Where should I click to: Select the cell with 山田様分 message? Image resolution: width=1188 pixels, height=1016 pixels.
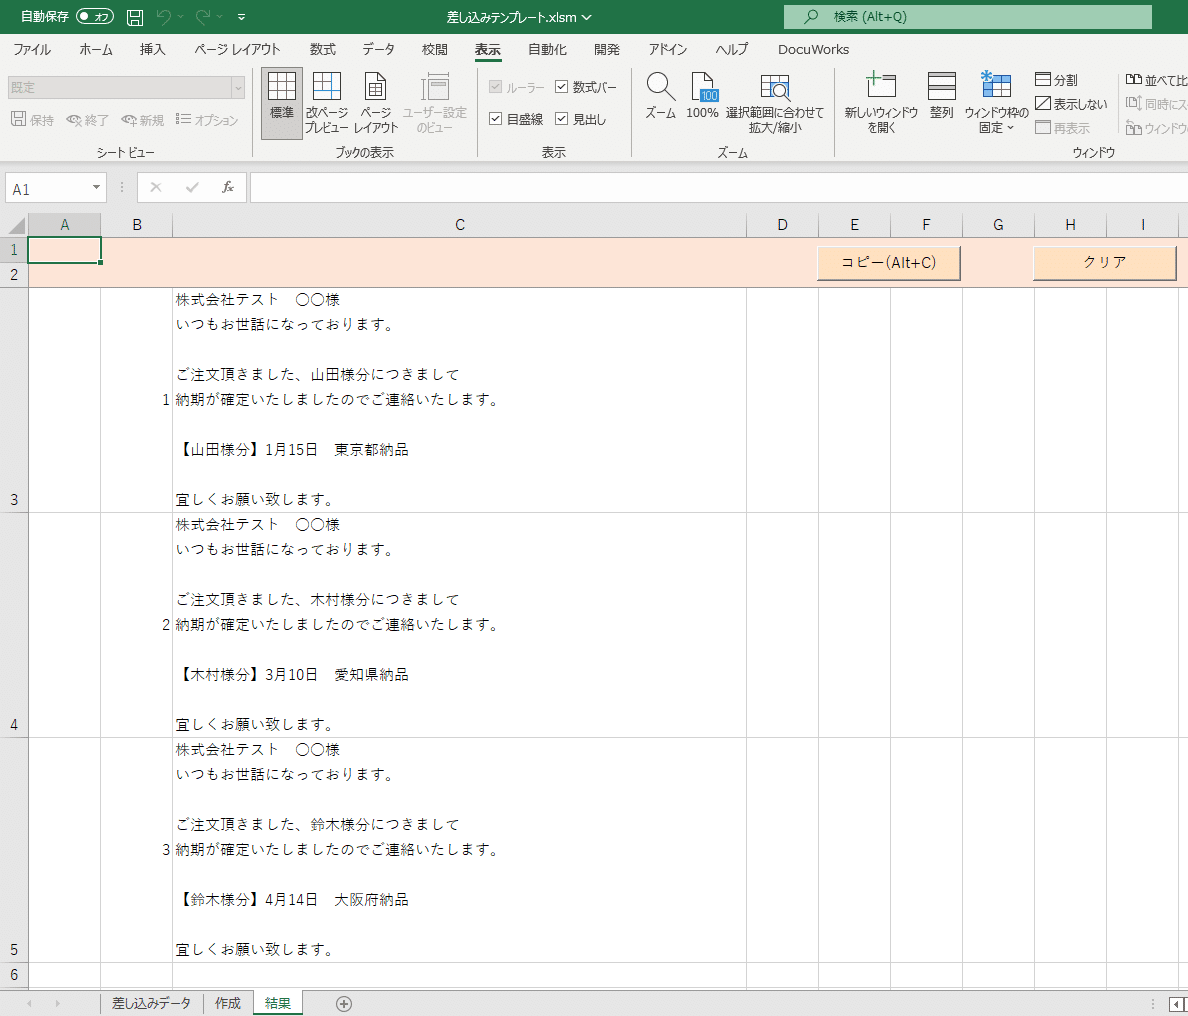coord(460,400)
